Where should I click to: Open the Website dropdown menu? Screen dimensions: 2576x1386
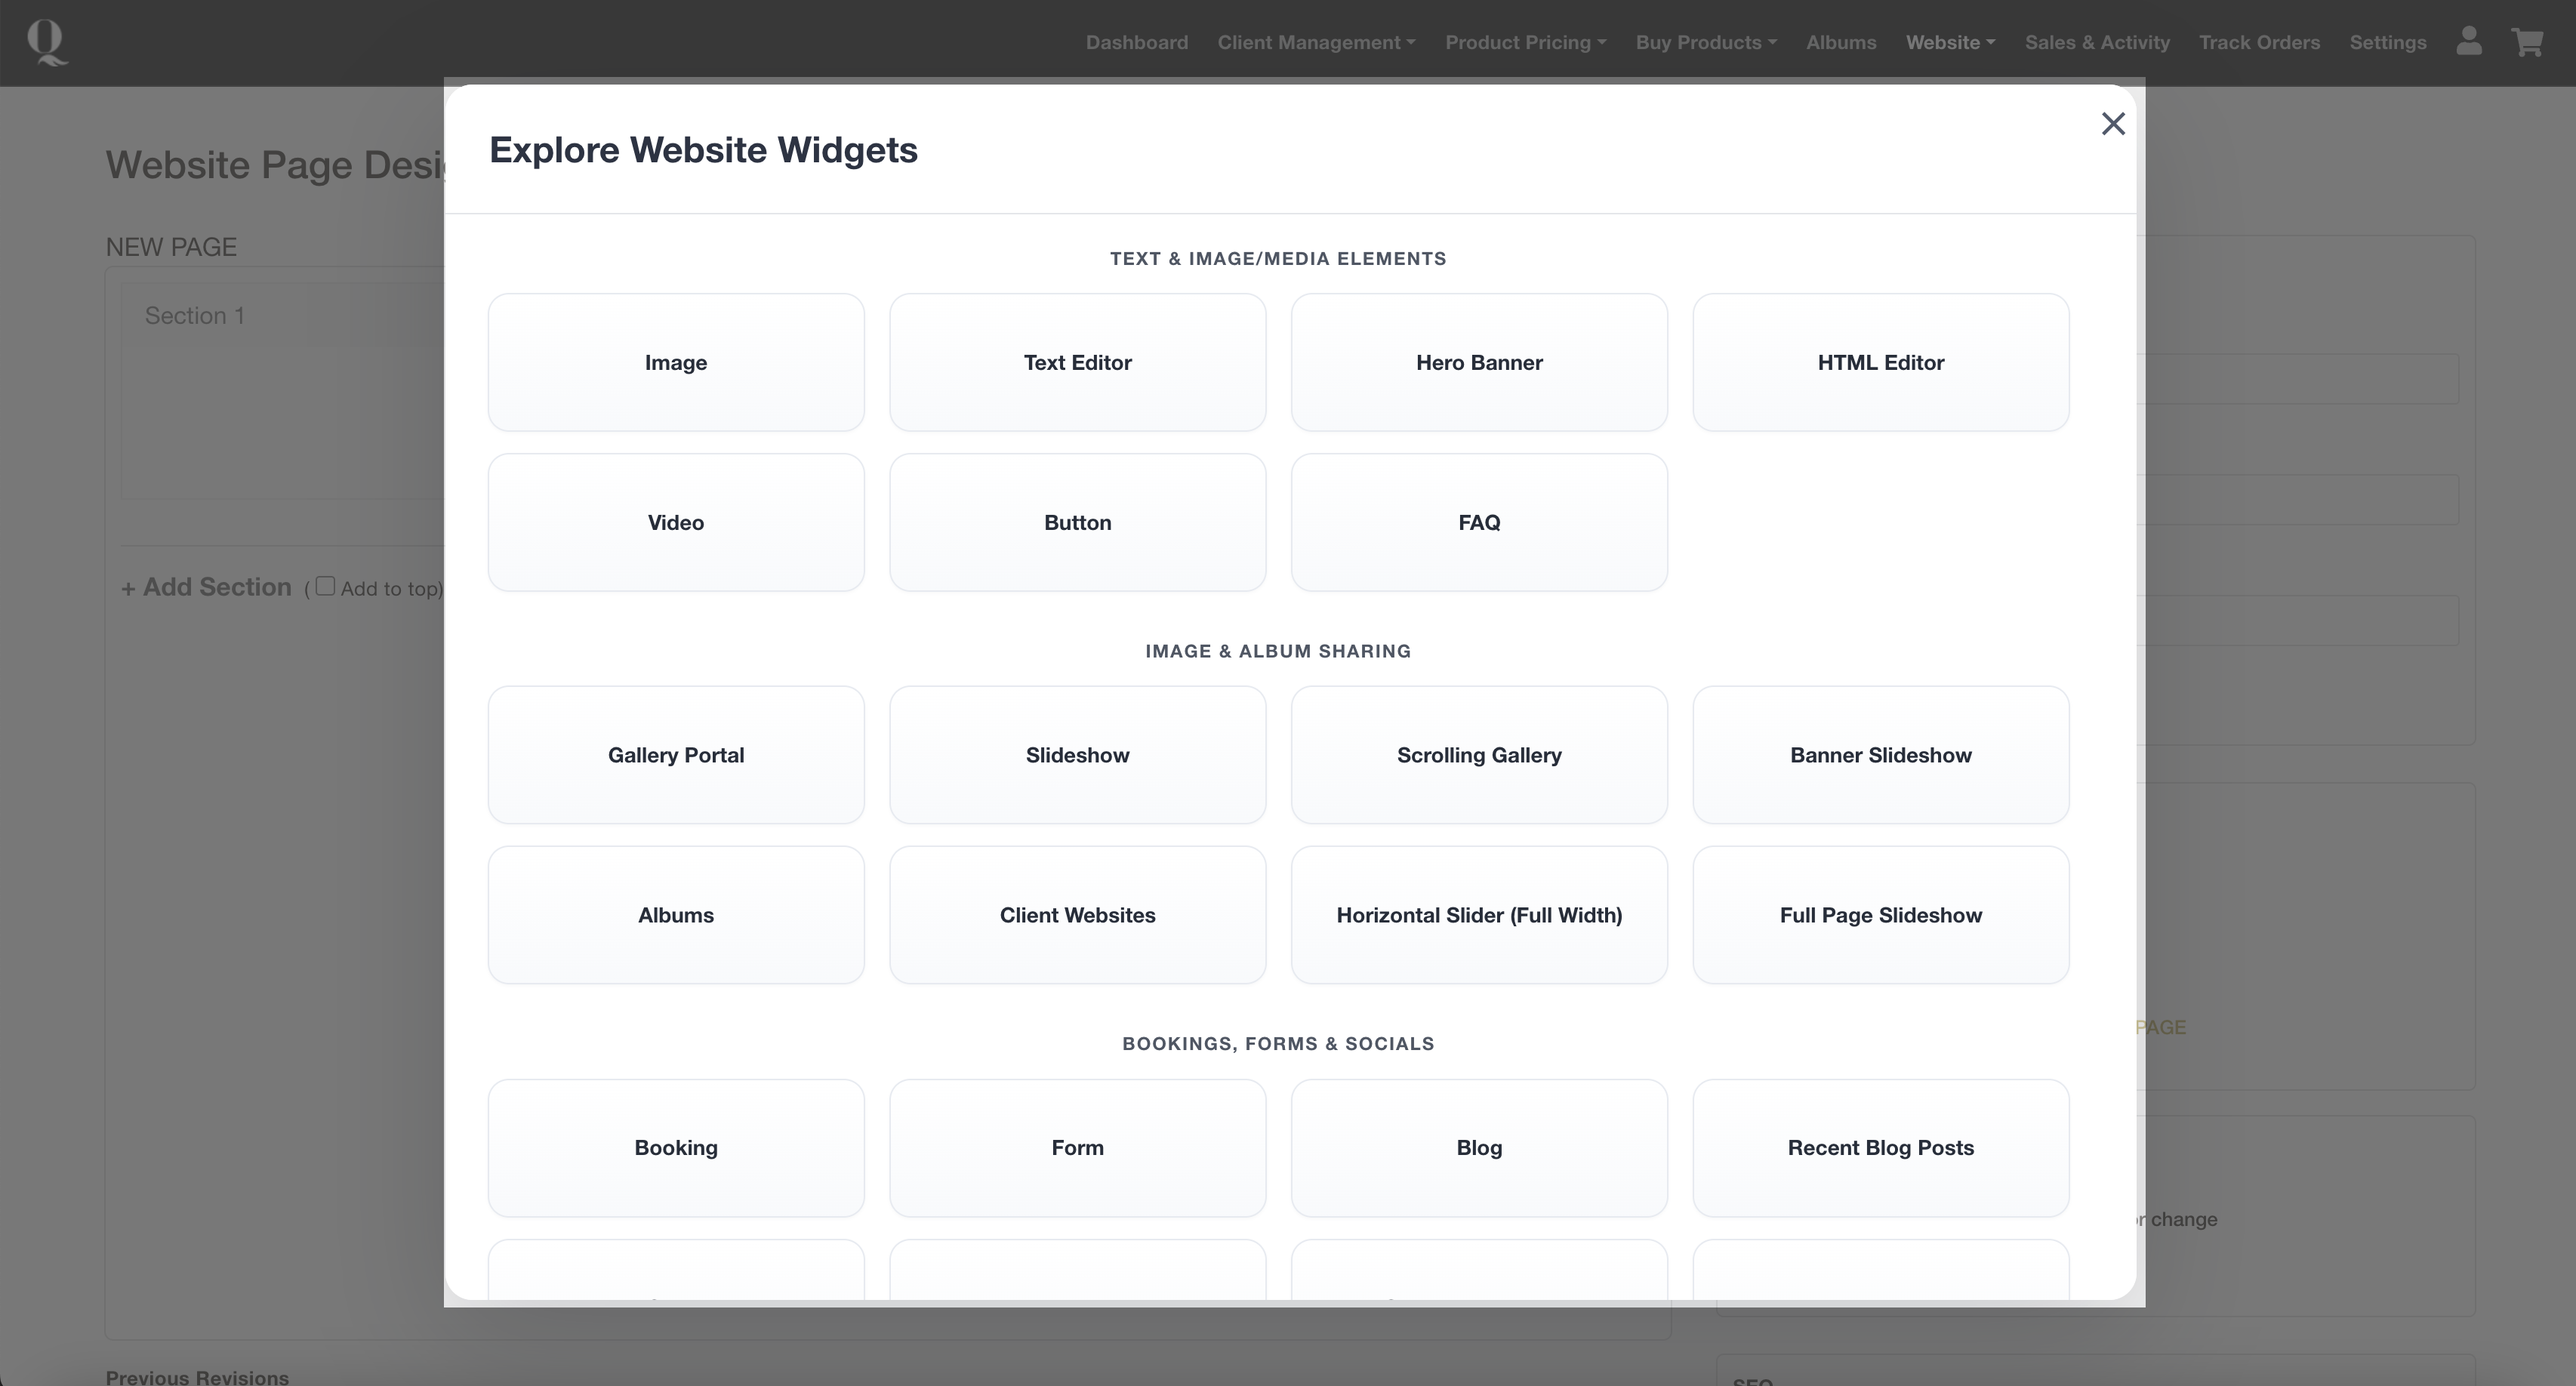pos(1949,43)
